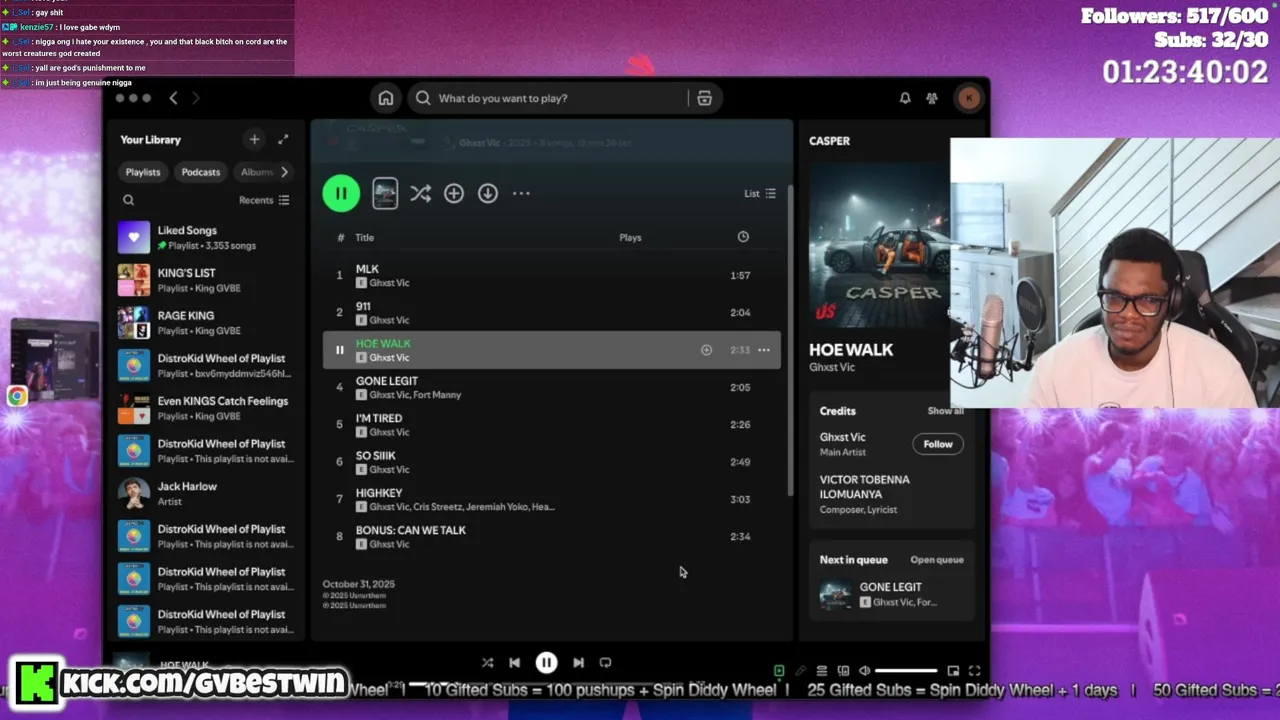Sort tracks by the Plays column

tap(630, 237)
